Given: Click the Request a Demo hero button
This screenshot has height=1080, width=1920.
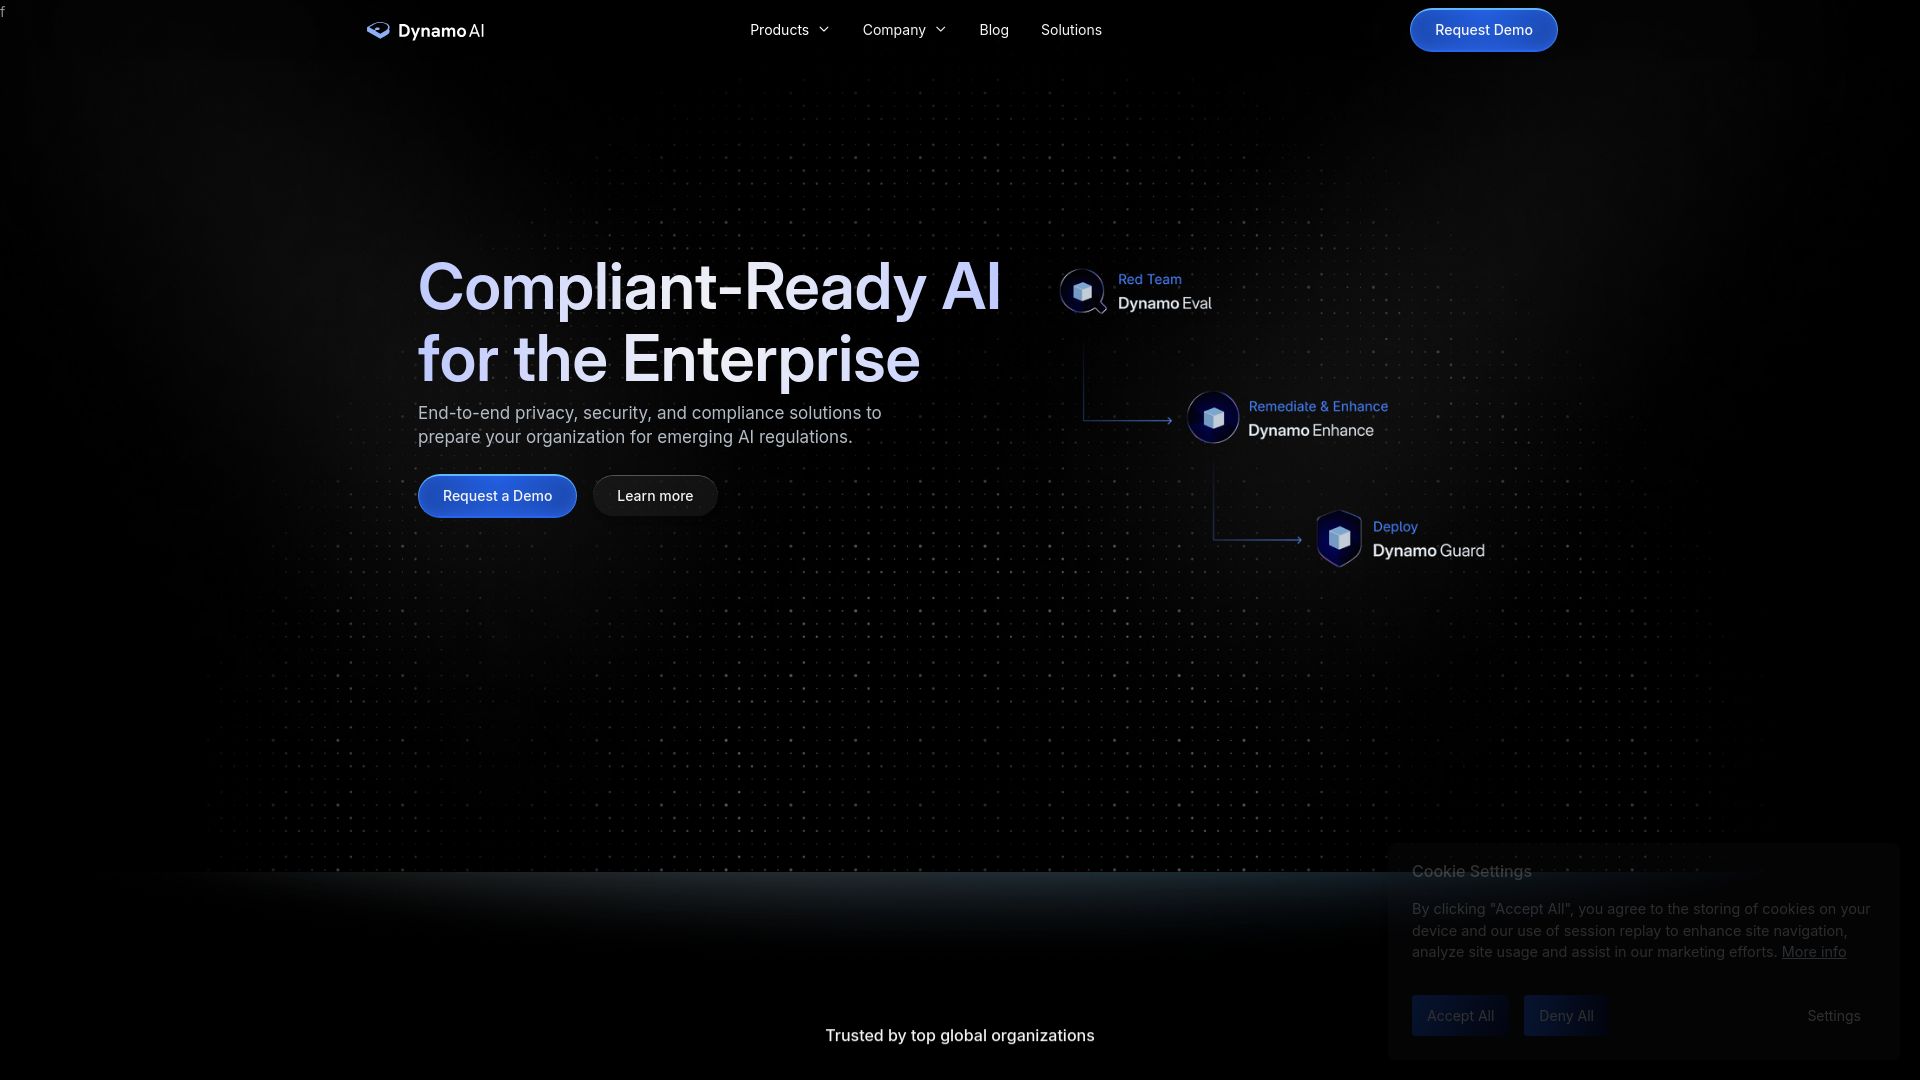Looking at the screenshot, I should [x=497, y=496].
